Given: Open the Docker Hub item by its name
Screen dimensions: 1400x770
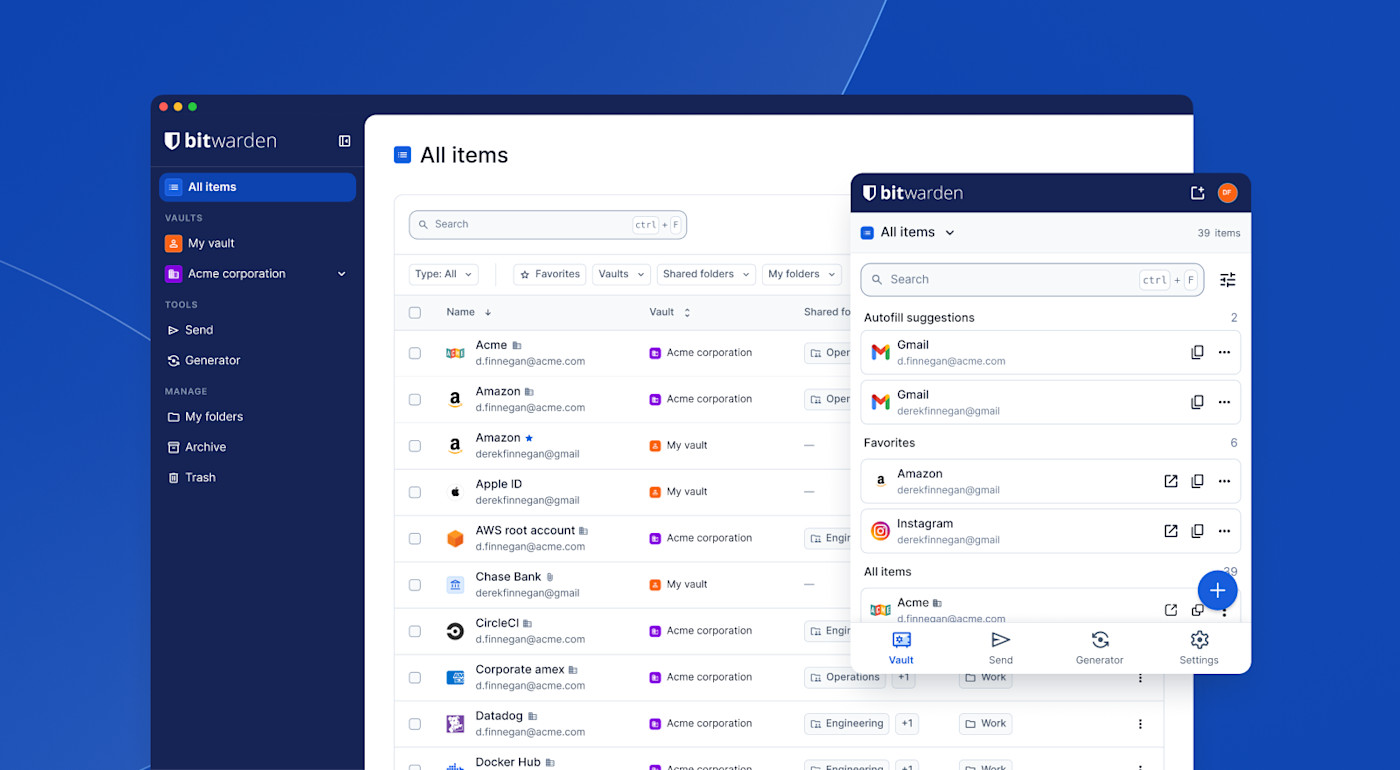Looking at the screenshot, I should [508, 762].
